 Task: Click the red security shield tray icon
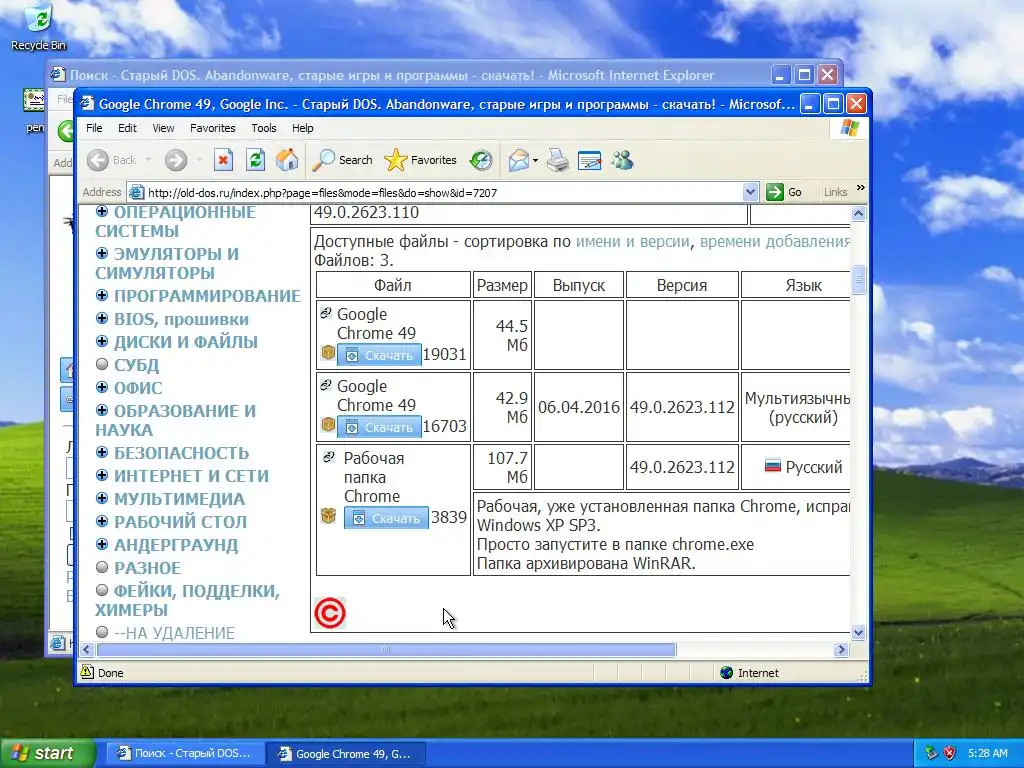click(949, 753)
